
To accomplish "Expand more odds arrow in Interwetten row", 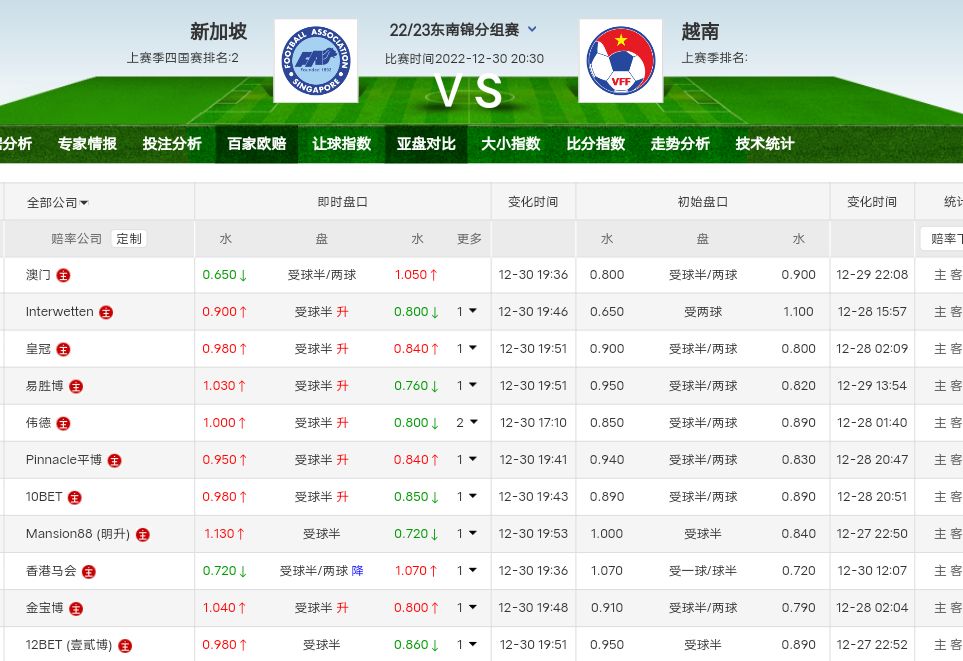I will click(x=472, y=312).
